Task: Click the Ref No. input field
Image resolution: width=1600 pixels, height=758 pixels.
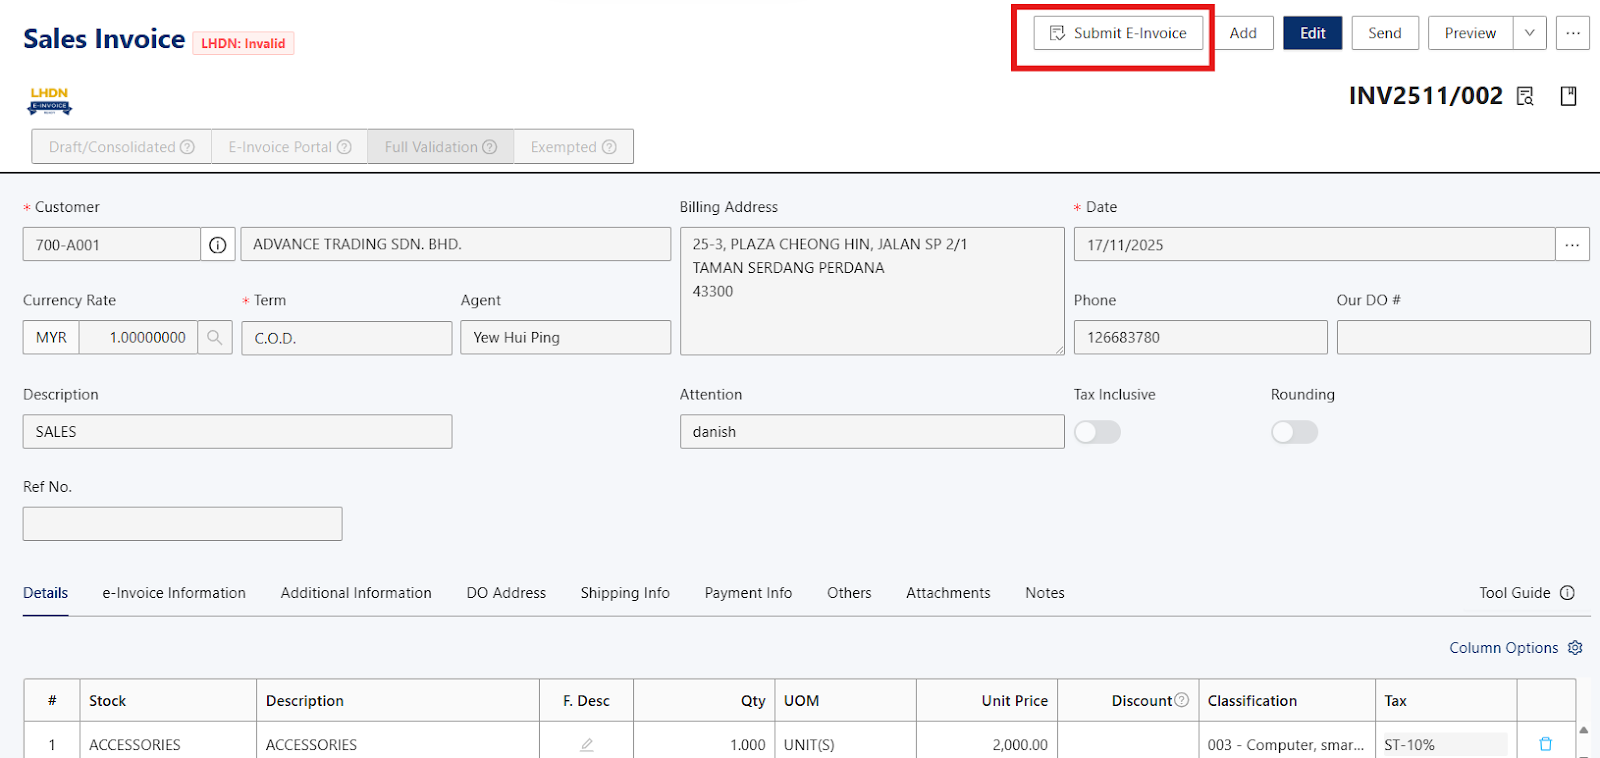Action: click(x=182, y=524)
